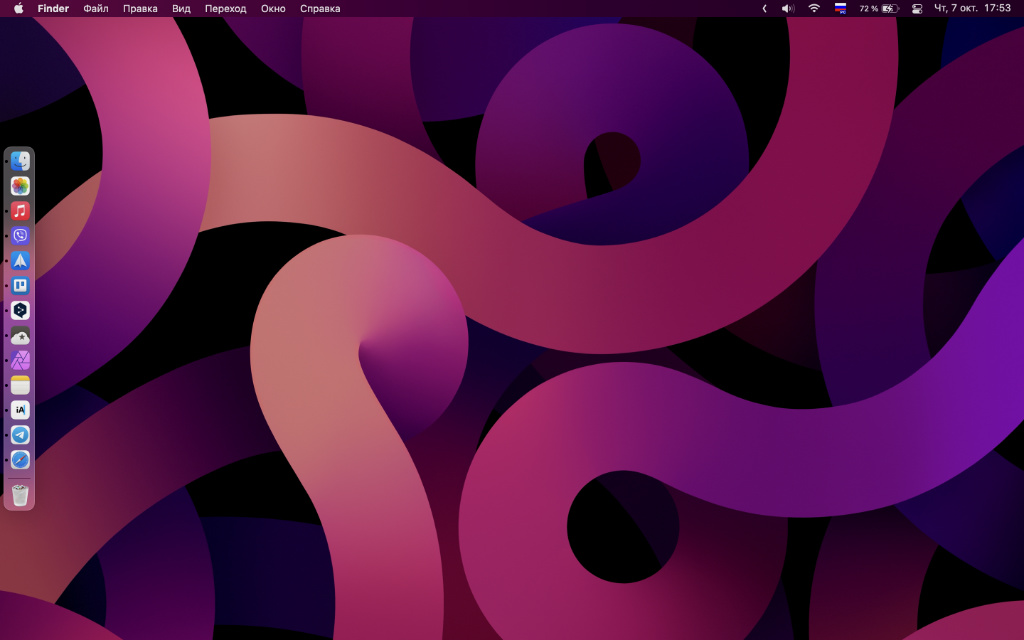Open the Apple menu
Screen dimensions: 1024x640
tap(18, 8)
